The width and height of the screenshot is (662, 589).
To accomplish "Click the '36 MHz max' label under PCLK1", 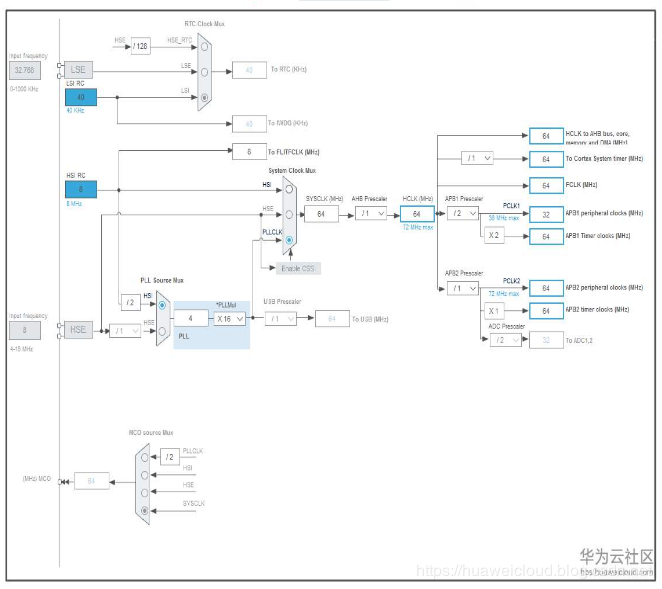I will [504, 218].
